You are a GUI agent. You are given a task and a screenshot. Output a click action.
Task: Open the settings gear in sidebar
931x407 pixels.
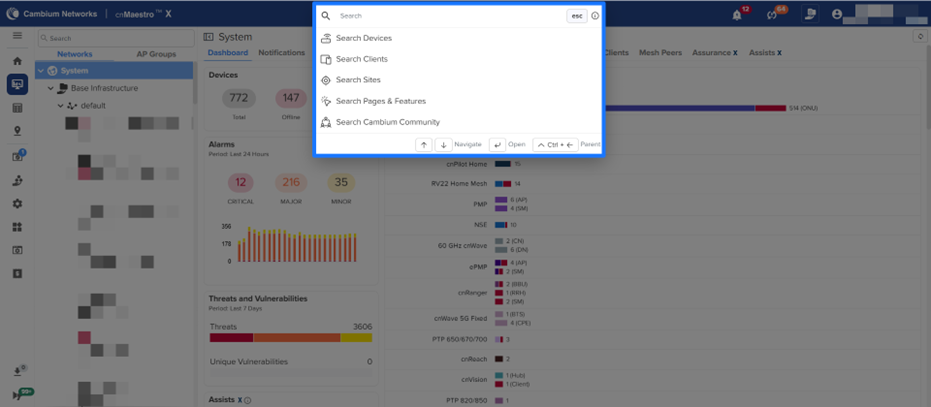[x=17, y=203]
